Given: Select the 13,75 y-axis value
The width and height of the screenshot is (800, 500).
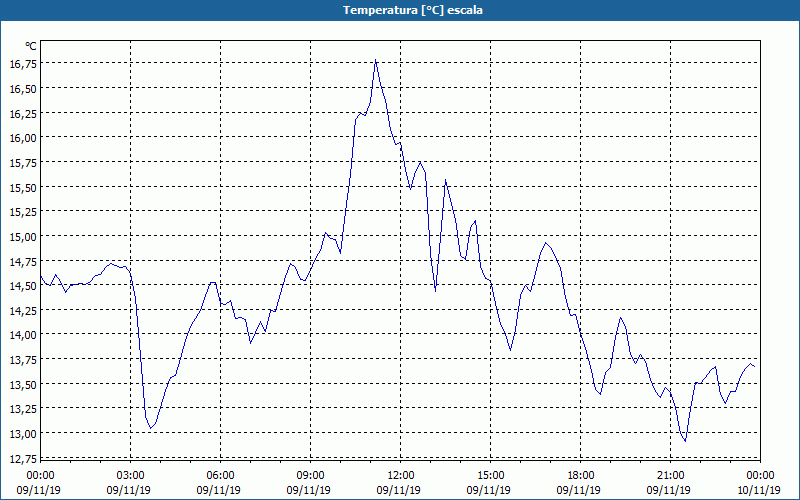Looking at the screenshot, I should coord(23,359).
